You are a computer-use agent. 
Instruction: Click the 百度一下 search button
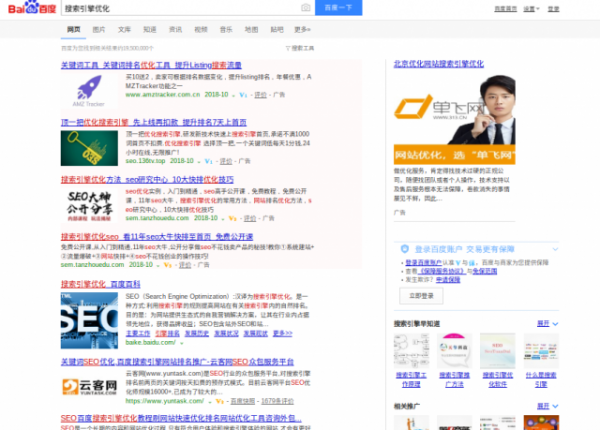pos(338,8)
